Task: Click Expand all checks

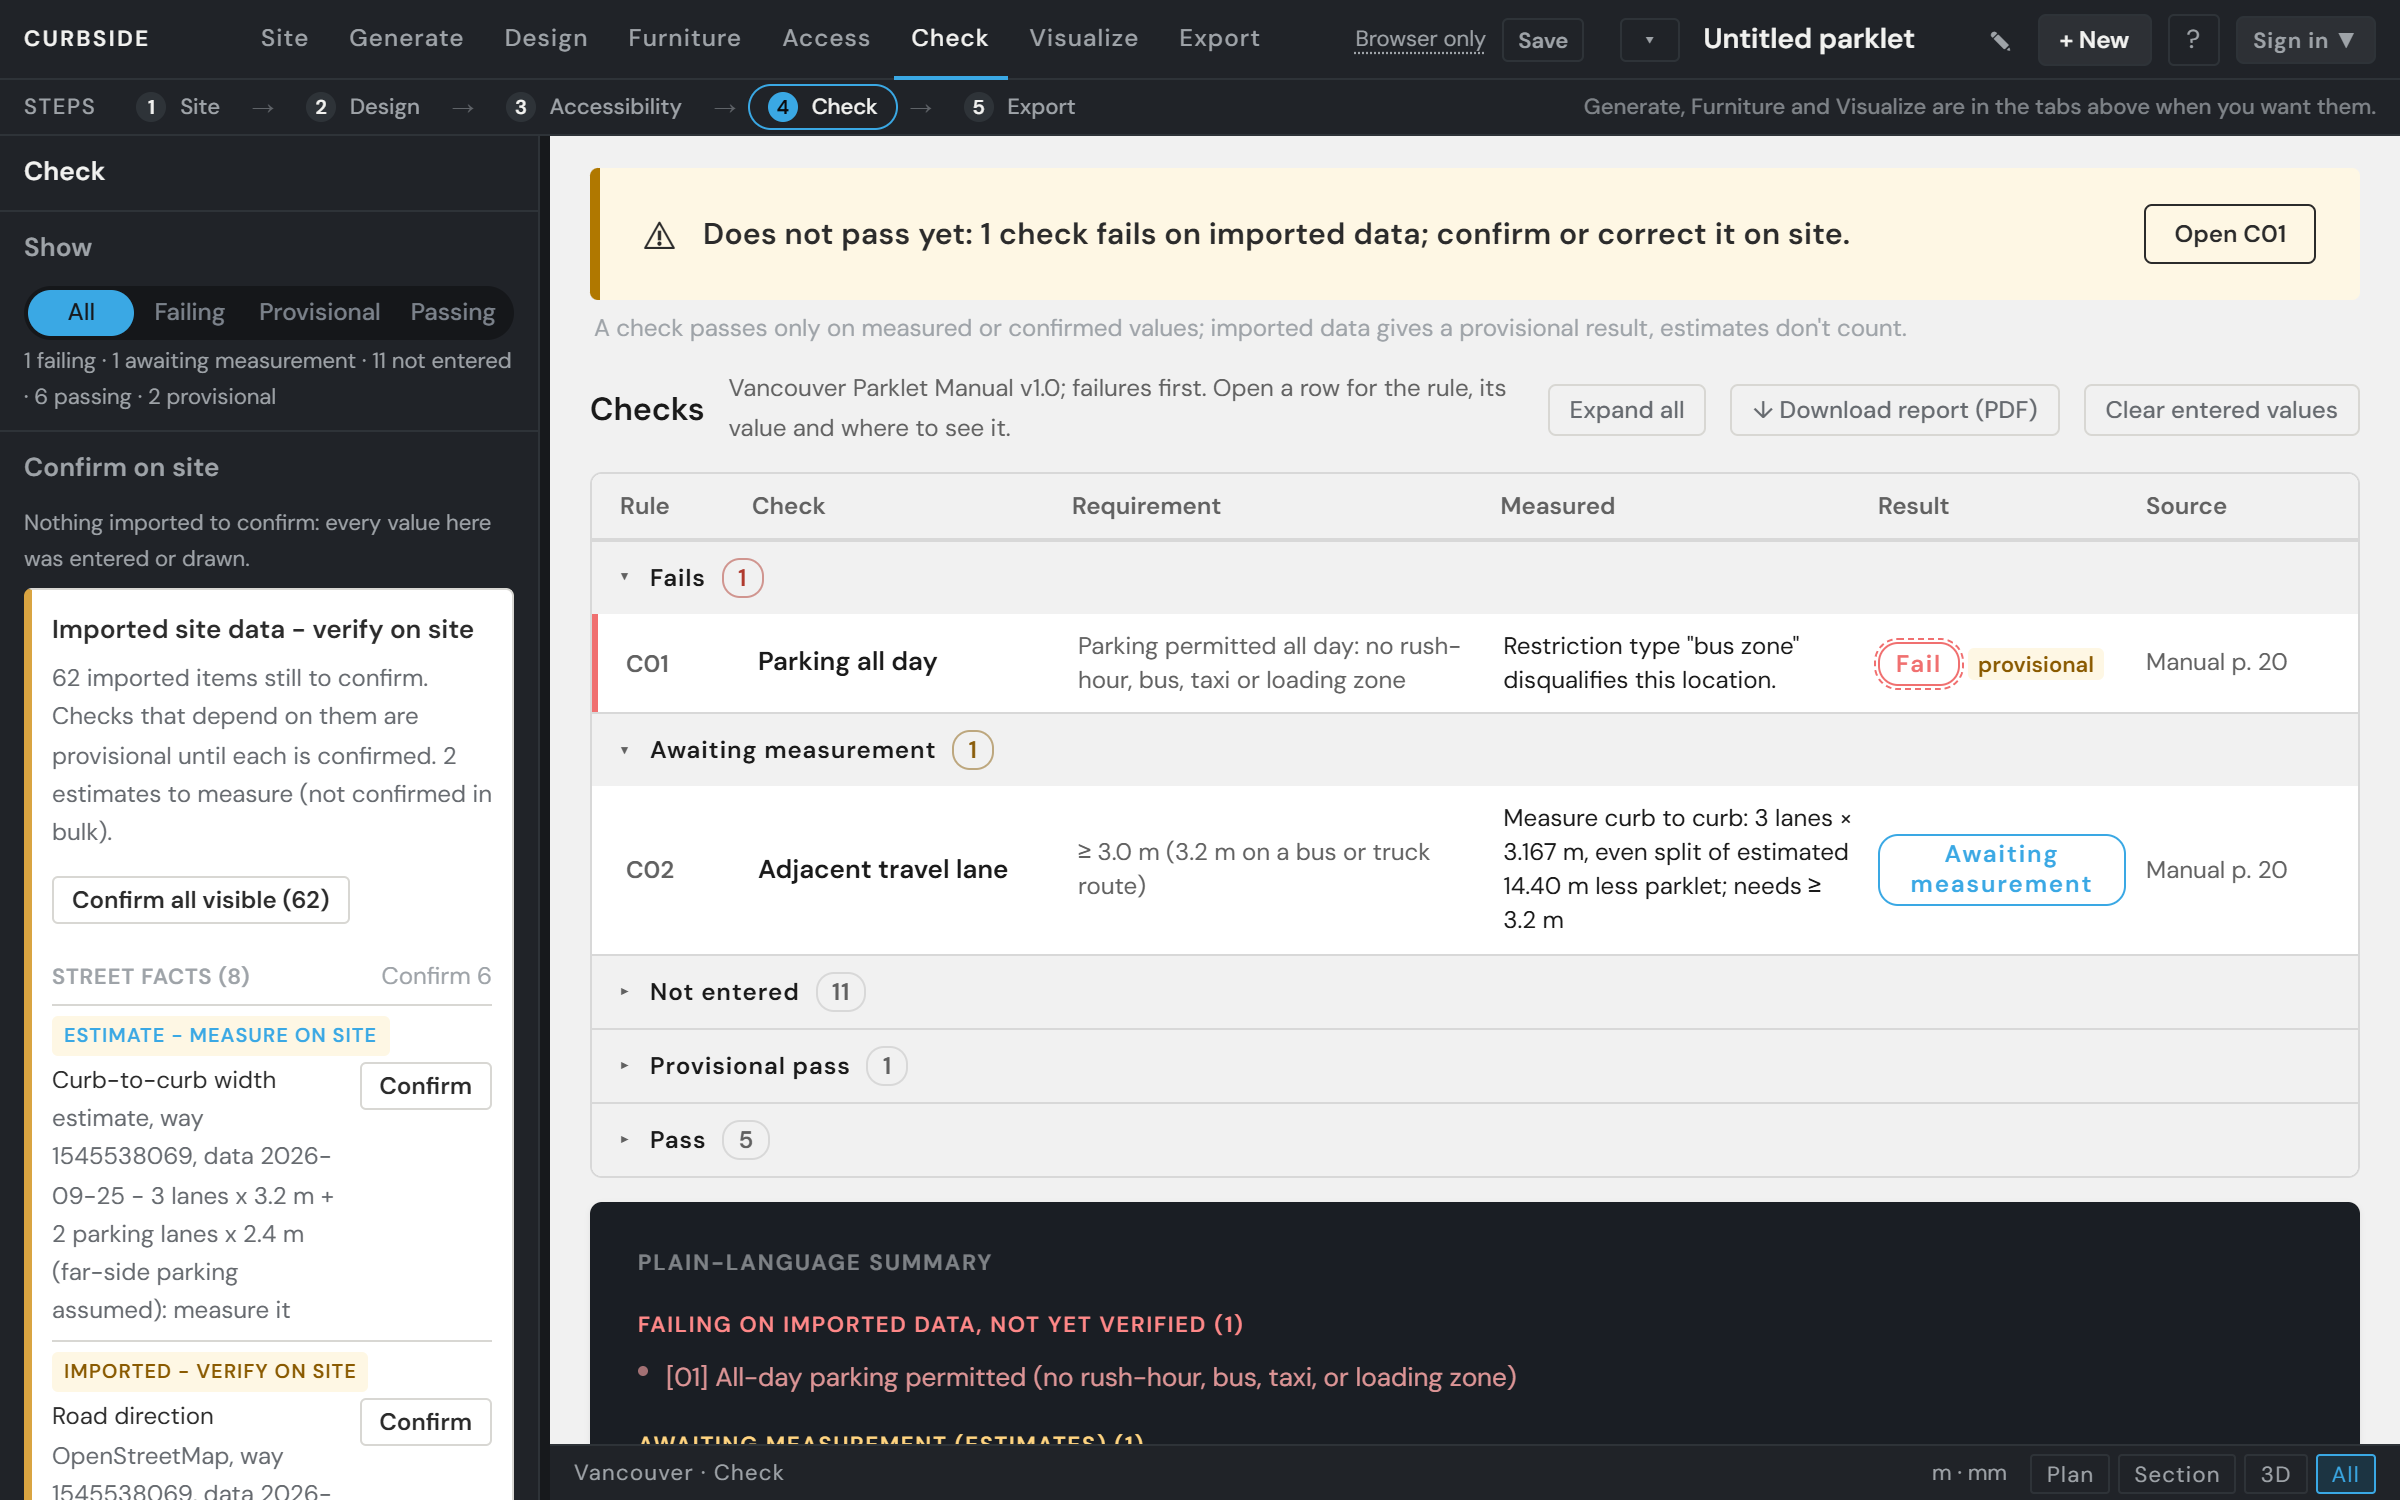Action: click(x=1626, y=410)
